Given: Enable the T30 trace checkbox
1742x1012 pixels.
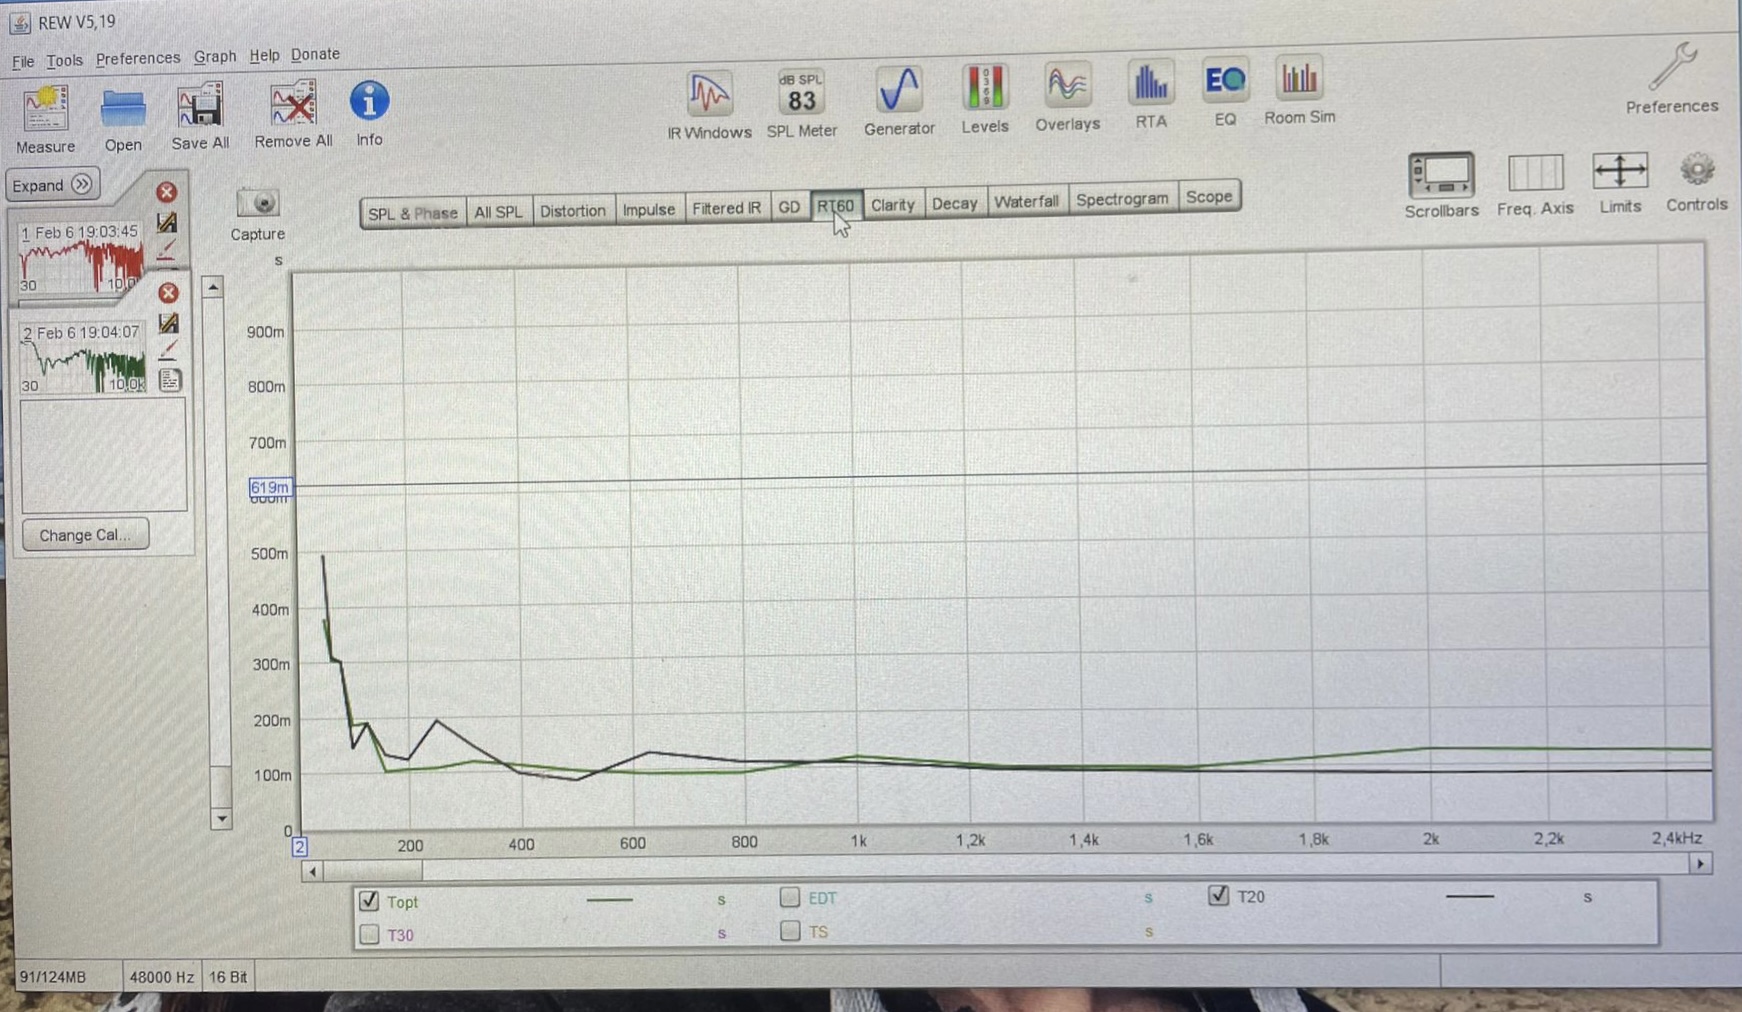Looking at the screenshot, I should [369, 935].
